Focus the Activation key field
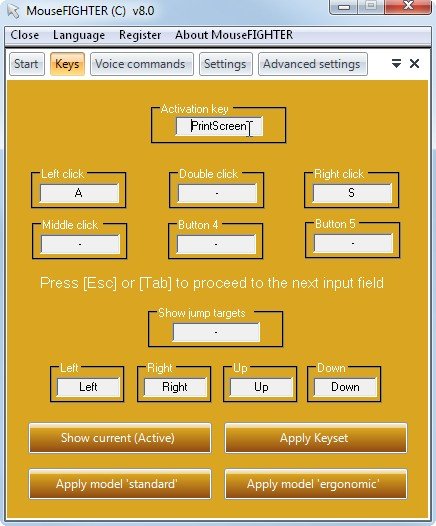This screenshot has height=526, width=436. (219, 126)
